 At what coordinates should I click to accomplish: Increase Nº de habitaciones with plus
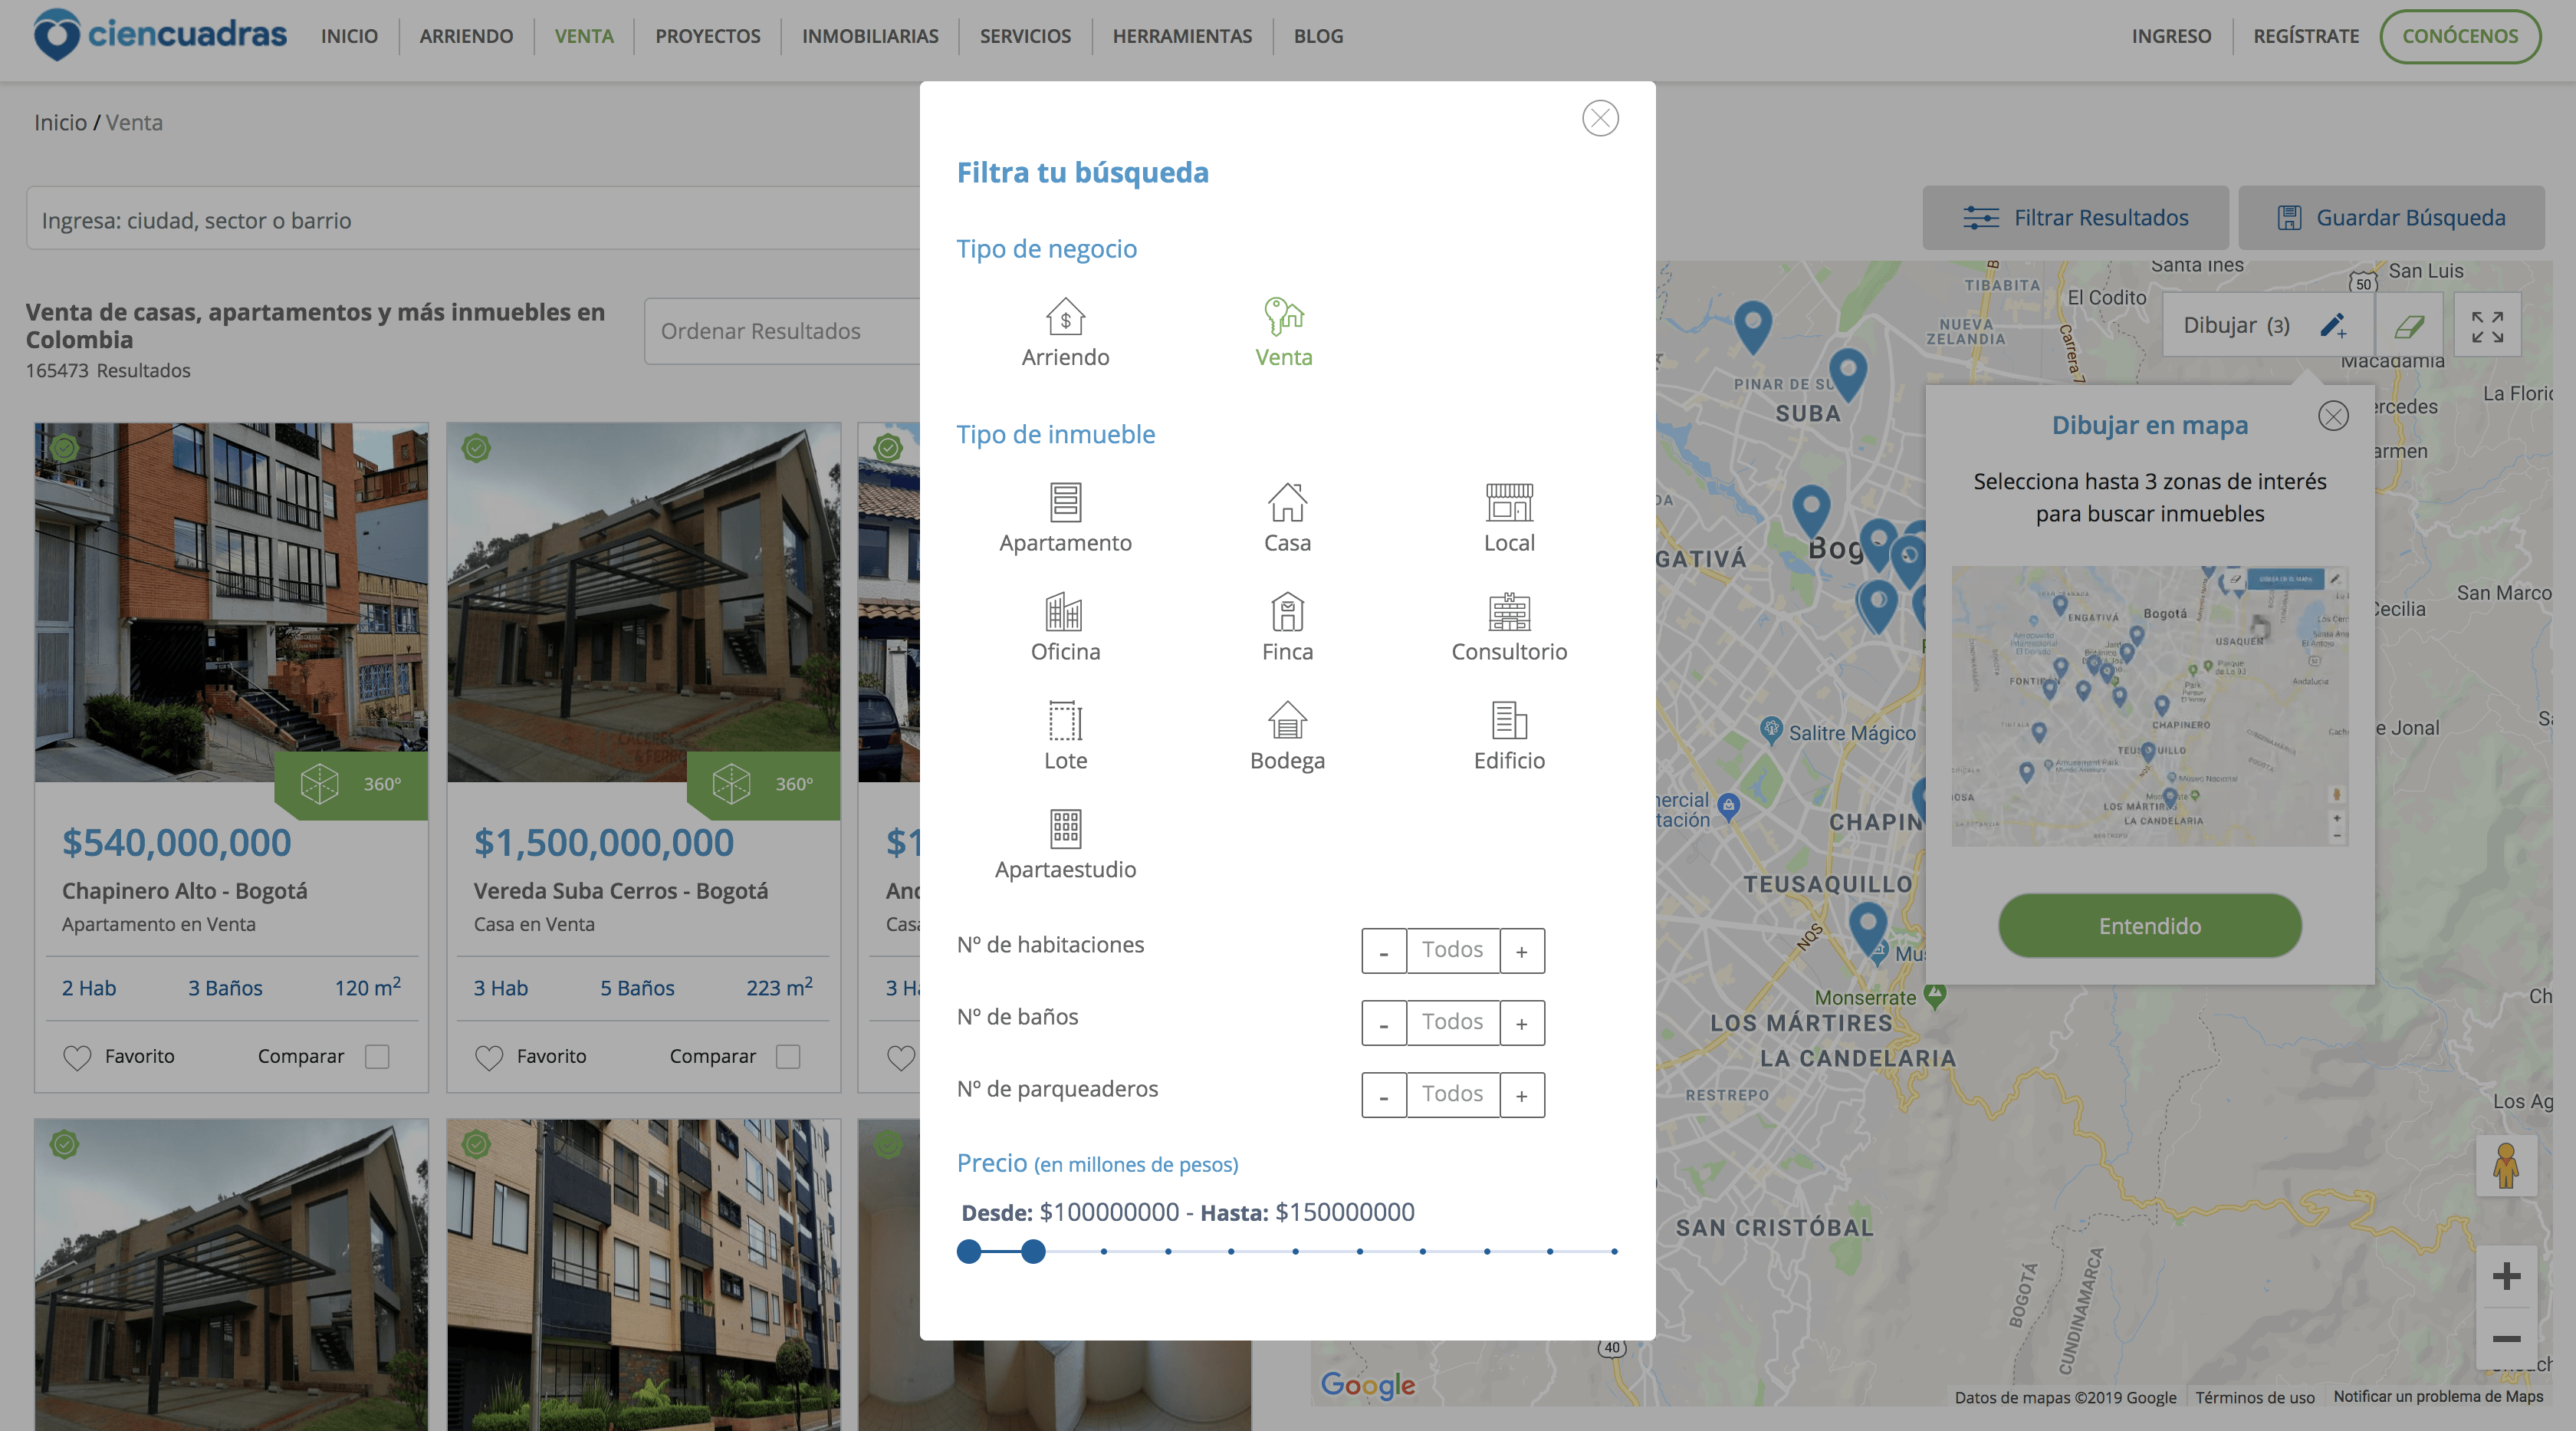(x=1521, y=951)
